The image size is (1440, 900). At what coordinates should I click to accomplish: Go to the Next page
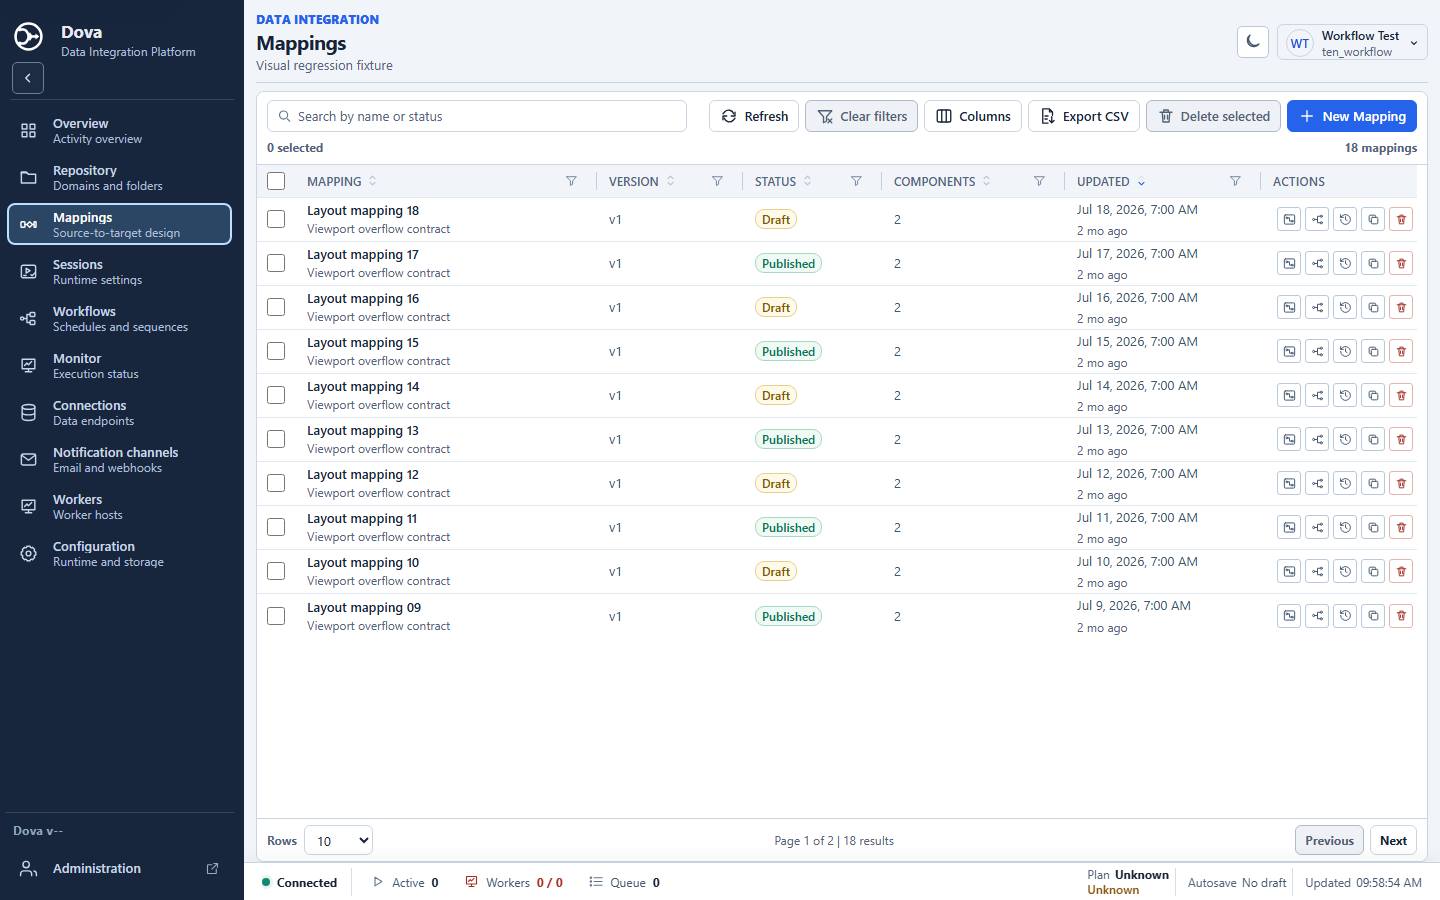[1393, 841]
